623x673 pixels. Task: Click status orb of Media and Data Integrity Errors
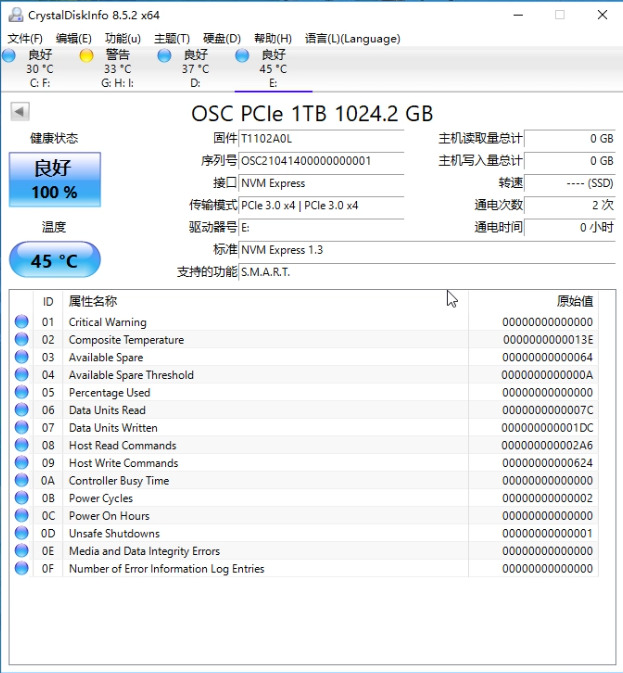[x=21, y=550]
